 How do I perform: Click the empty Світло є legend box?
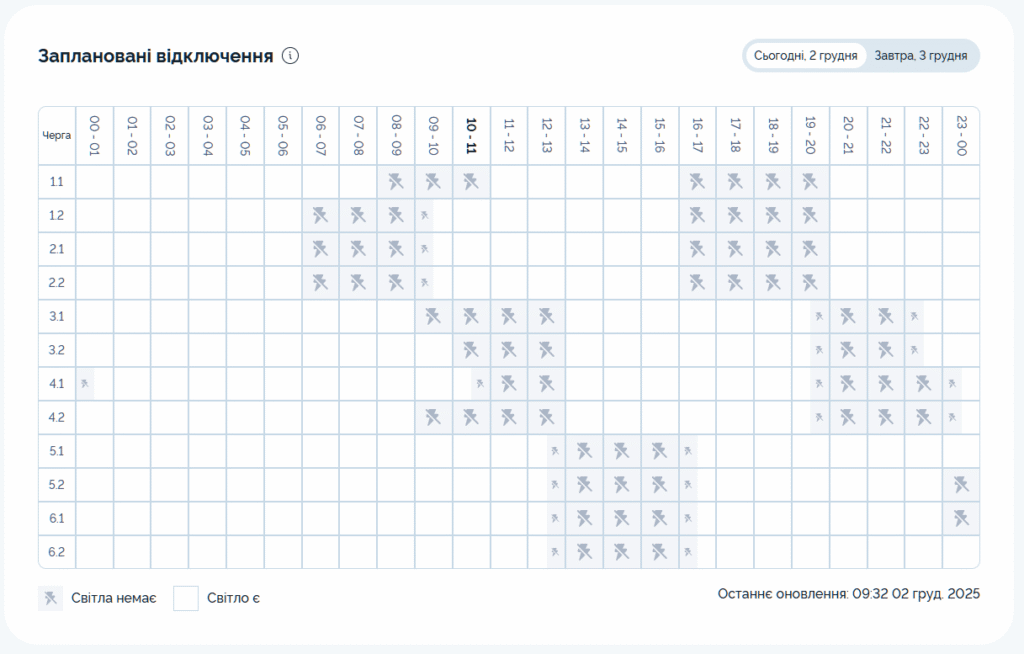(186, 598)
